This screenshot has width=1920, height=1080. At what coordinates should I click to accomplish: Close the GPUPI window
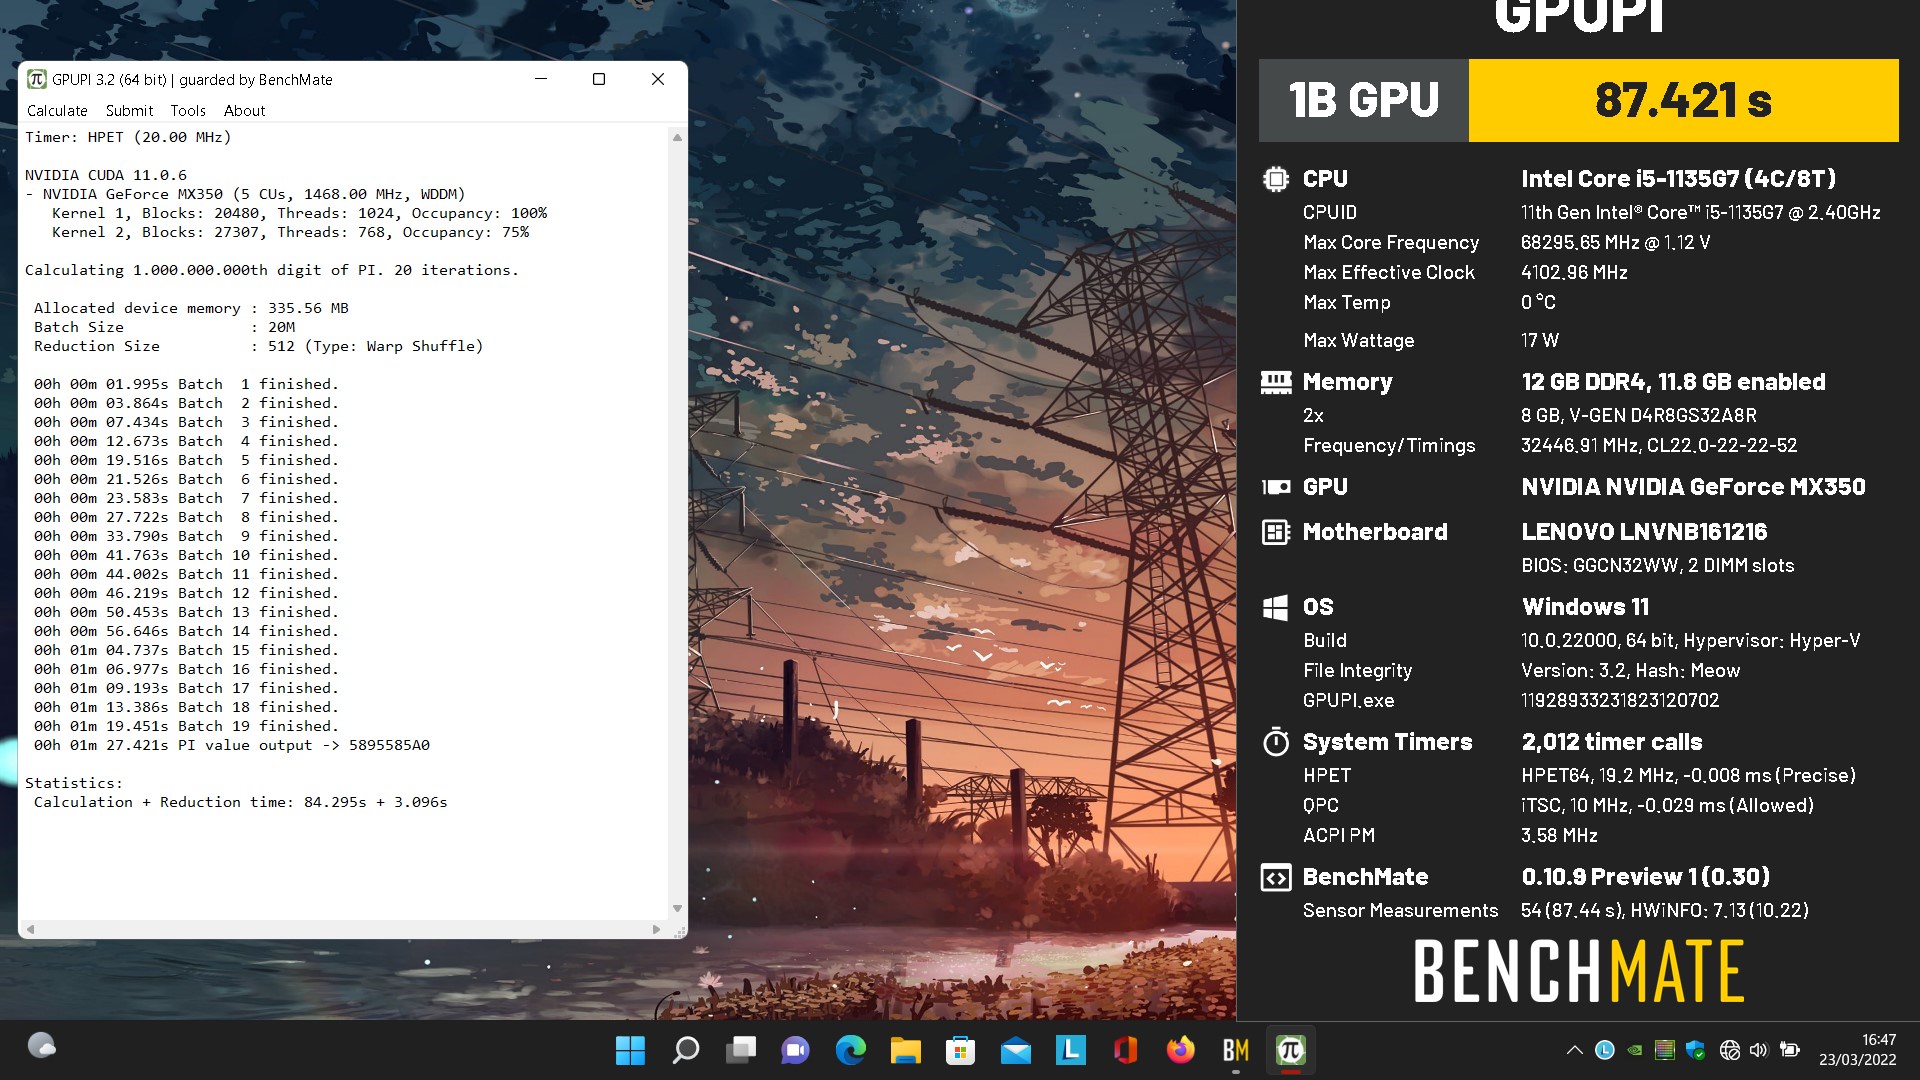[658, 79]
